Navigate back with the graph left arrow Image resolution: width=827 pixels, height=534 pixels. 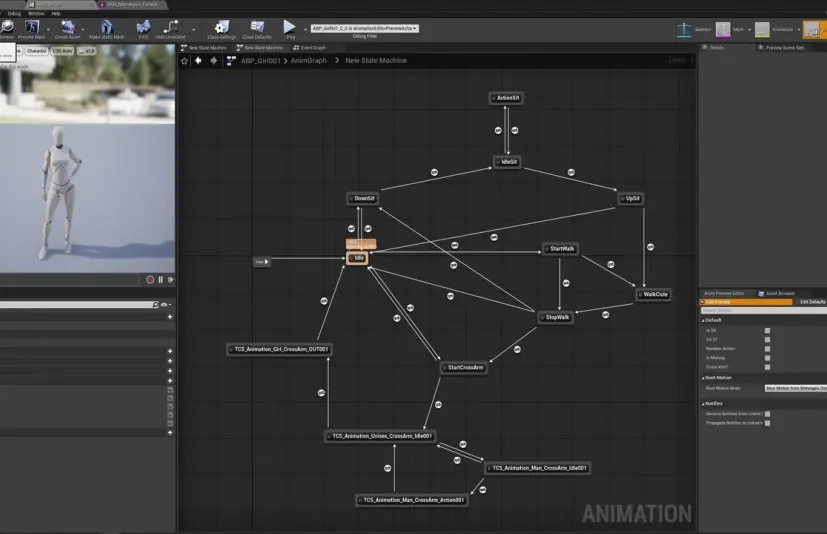pos(198,61)
